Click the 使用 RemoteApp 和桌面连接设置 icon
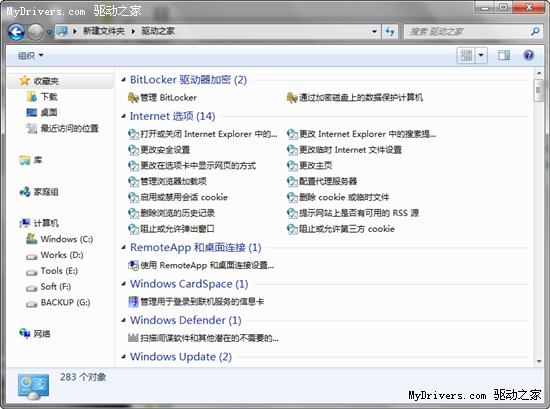The height and width of the screenshot is (409, 550). coord(133,265)
